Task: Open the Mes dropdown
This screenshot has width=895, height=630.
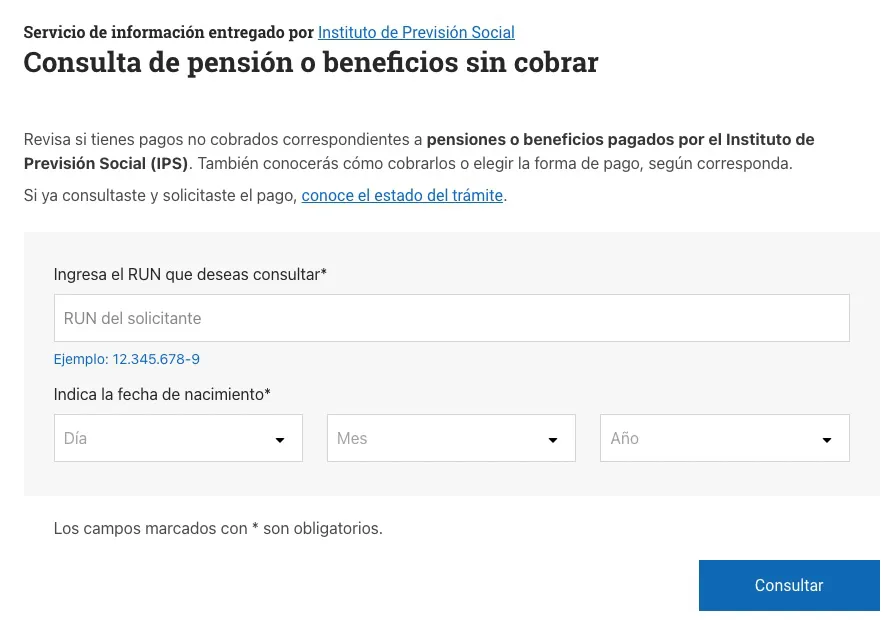Action: [451, 438]
